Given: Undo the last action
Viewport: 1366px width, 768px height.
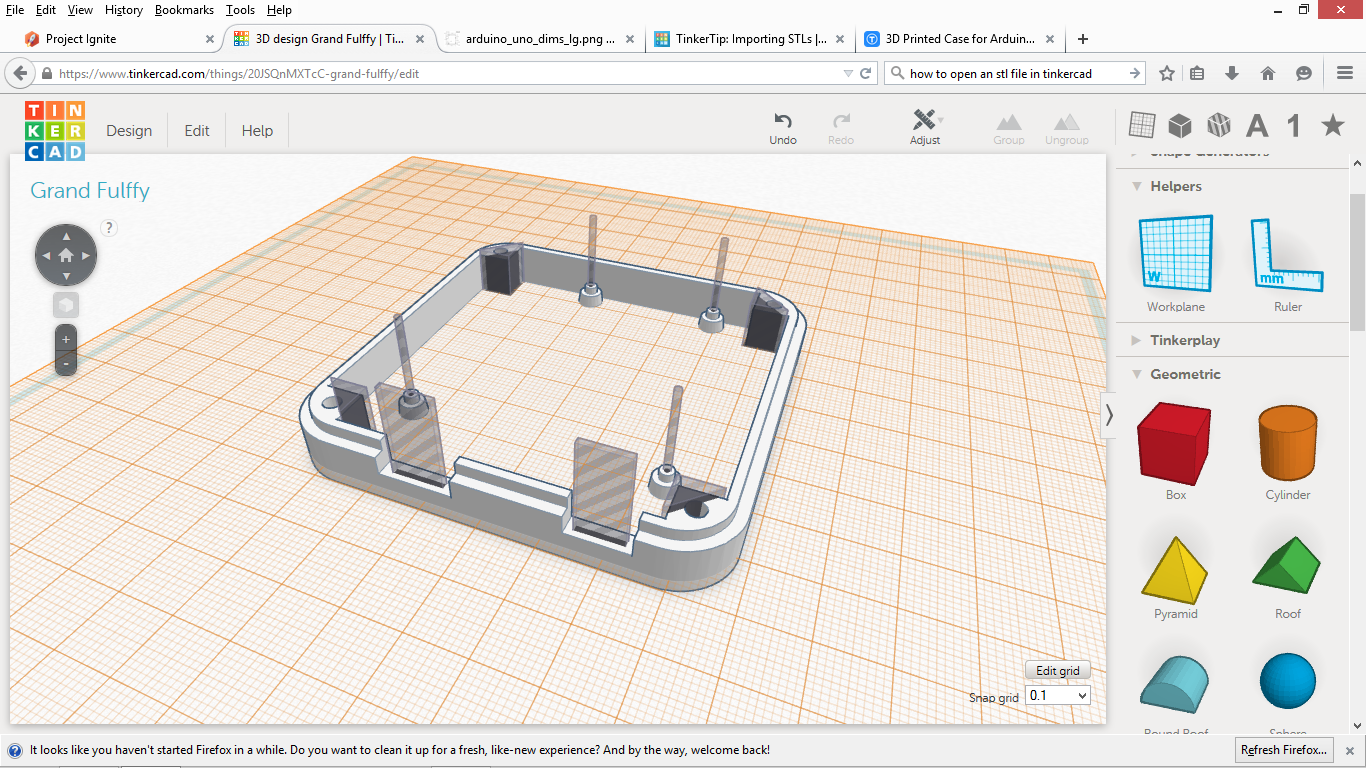Looking at the screenshot, I should (x=783, y=128).
